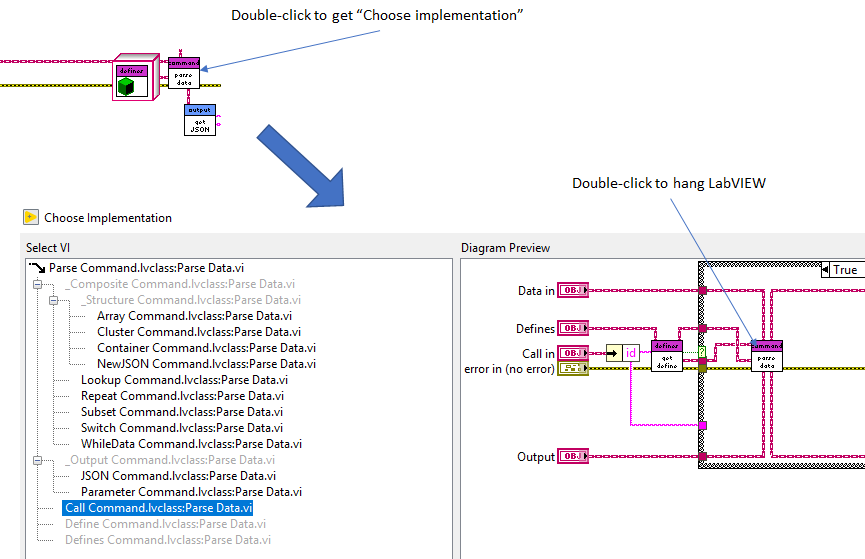The image size is (865, 559).
Task: Click the Call in terminal label
Action: (538, 354)
